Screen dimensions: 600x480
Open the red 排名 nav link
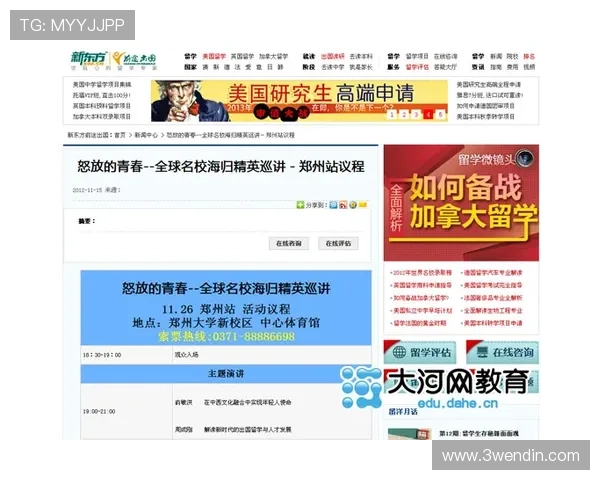point(529,56)
